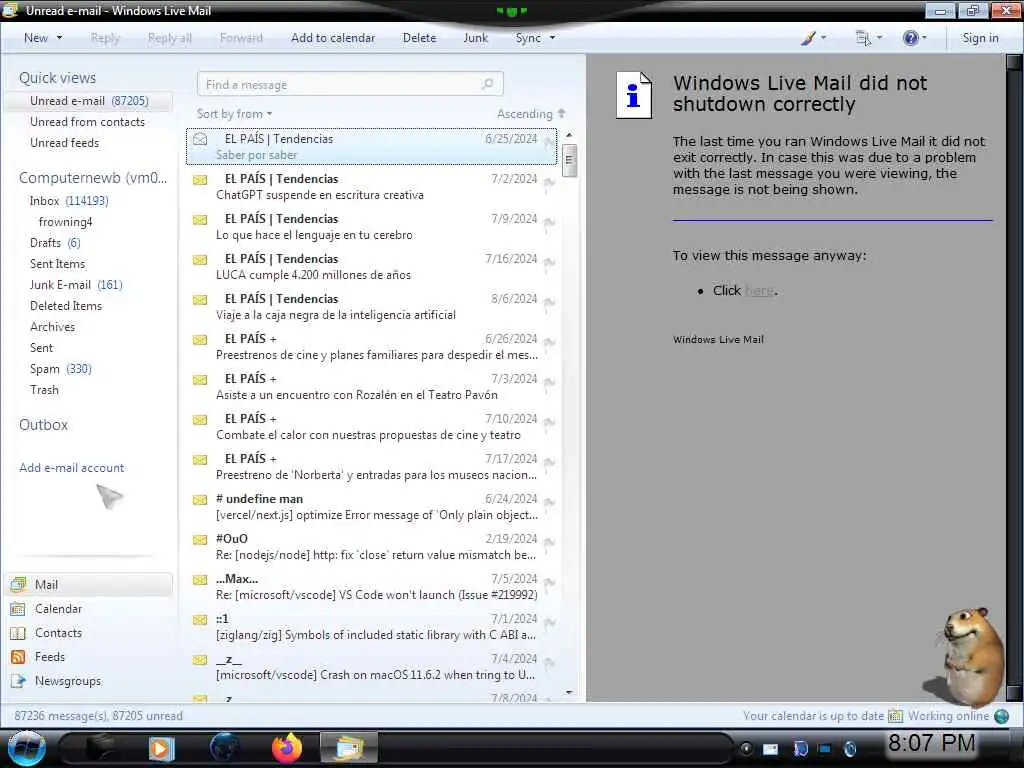Open the Windows Start orb
Screen dimensions: 1024x768
click(x=26, y=748)
